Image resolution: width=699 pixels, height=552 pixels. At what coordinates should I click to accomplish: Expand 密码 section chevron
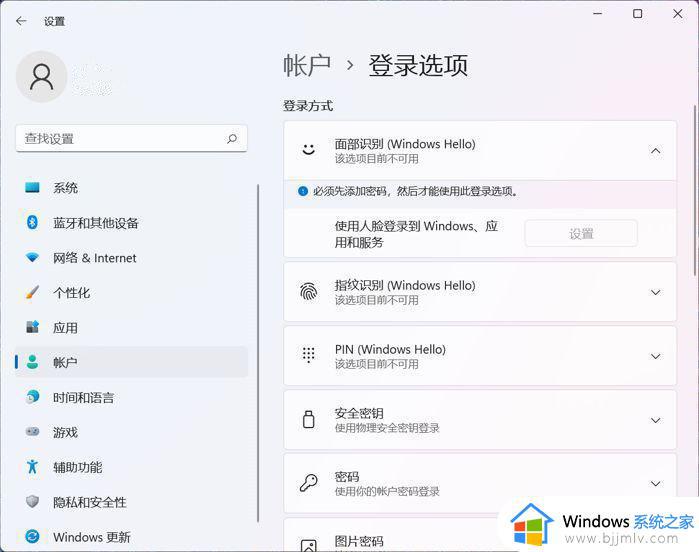tap(655, 484)
